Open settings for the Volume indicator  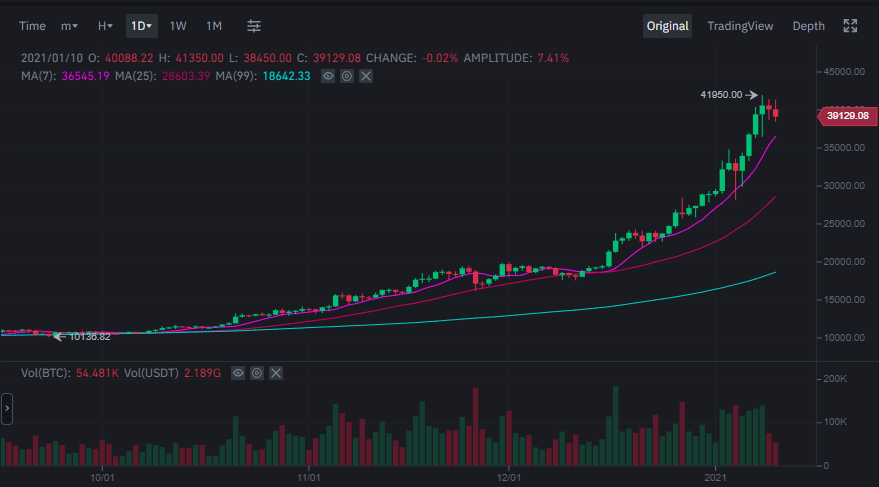point(257,373)
